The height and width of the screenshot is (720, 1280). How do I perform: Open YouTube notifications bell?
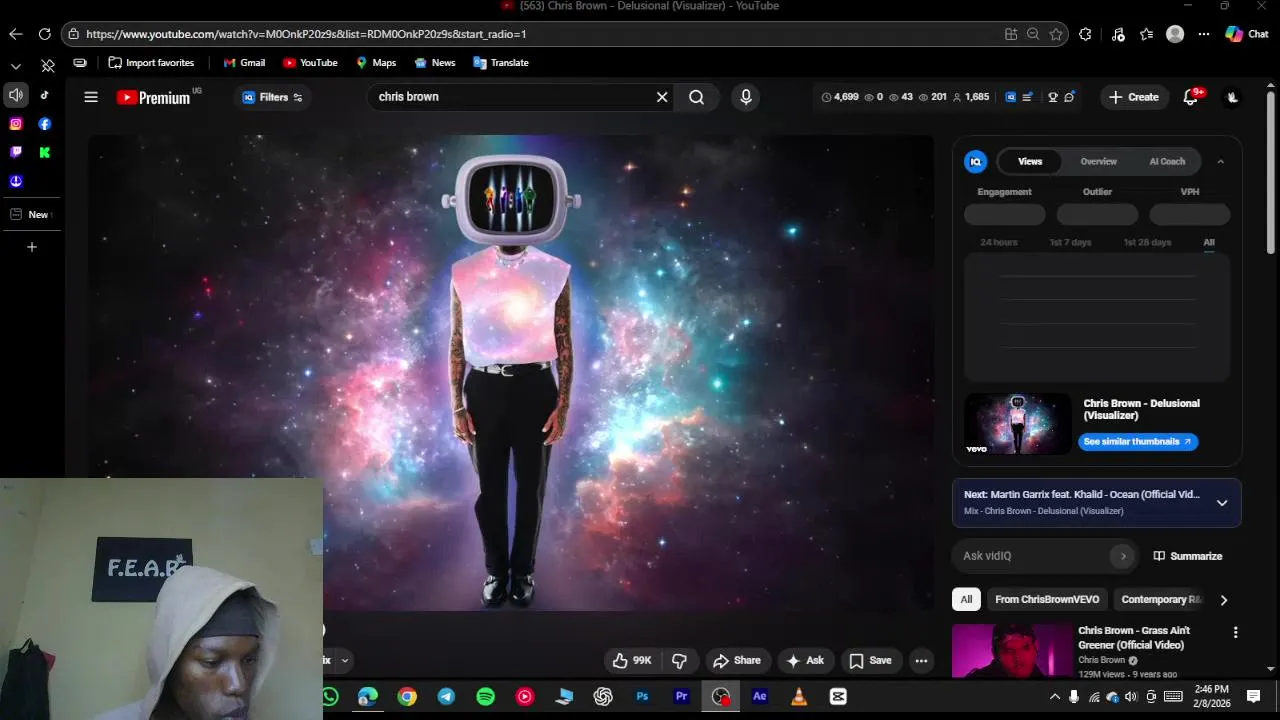pos(1190,97)
